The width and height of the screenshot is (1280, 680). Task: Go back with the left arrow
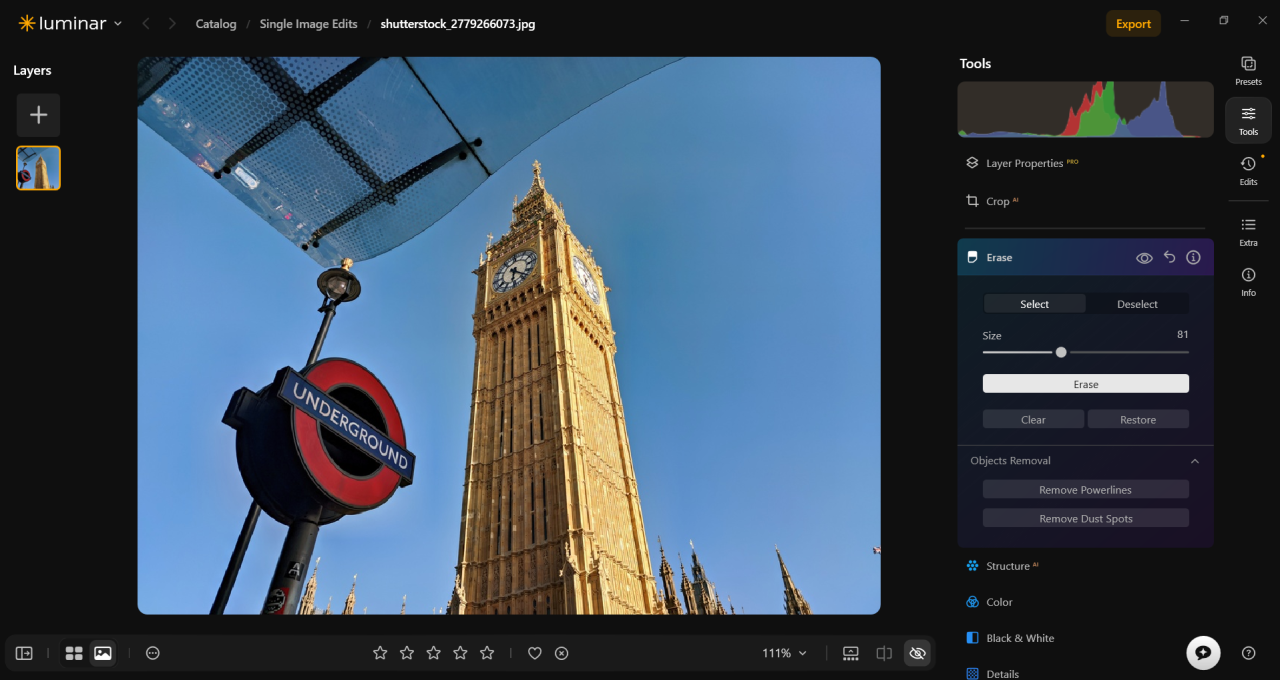[146, 23]
